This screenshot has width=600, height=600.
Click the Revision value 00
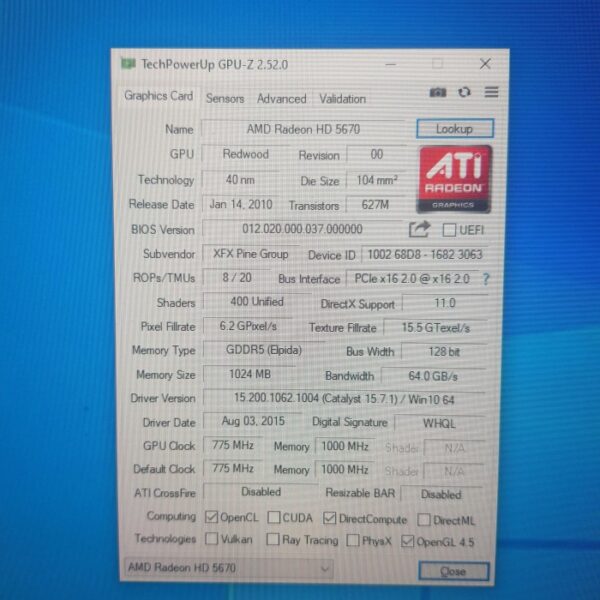[377, 154]
